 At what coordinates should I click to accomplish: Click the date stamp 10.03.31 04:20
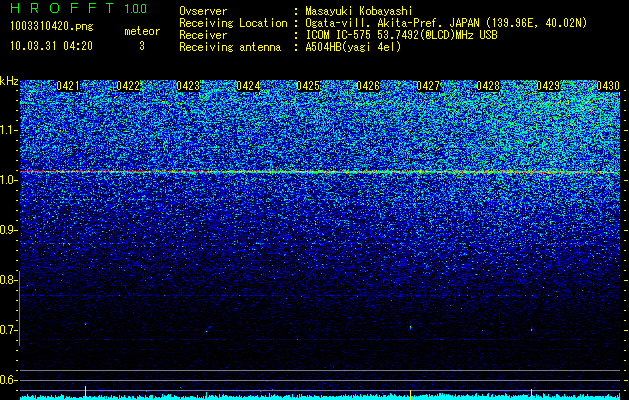point(51,46)
